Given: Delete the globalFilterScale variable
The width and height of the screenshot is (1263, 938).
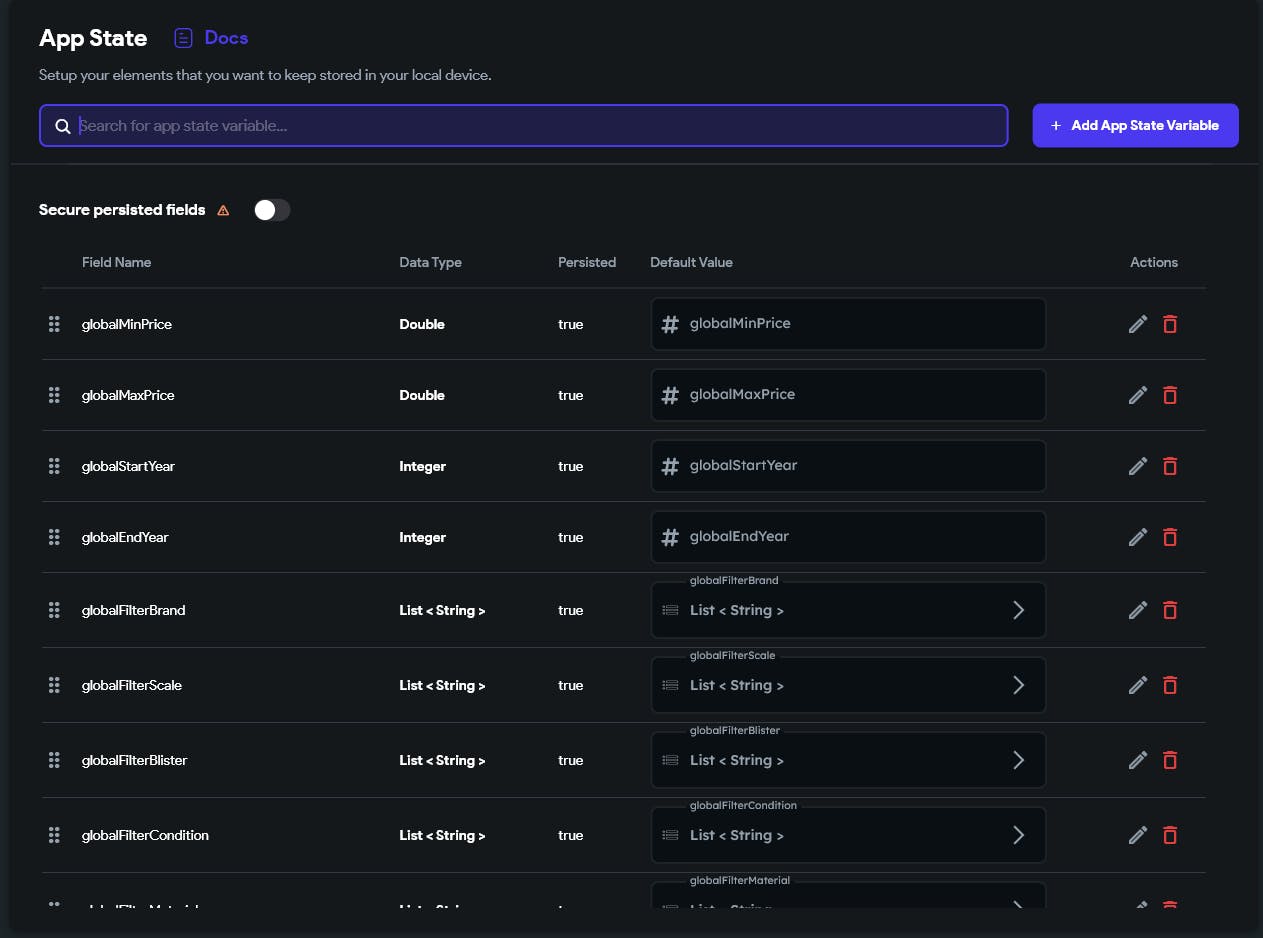Looking at the screenshot, I should click(x=1170, y=685).
